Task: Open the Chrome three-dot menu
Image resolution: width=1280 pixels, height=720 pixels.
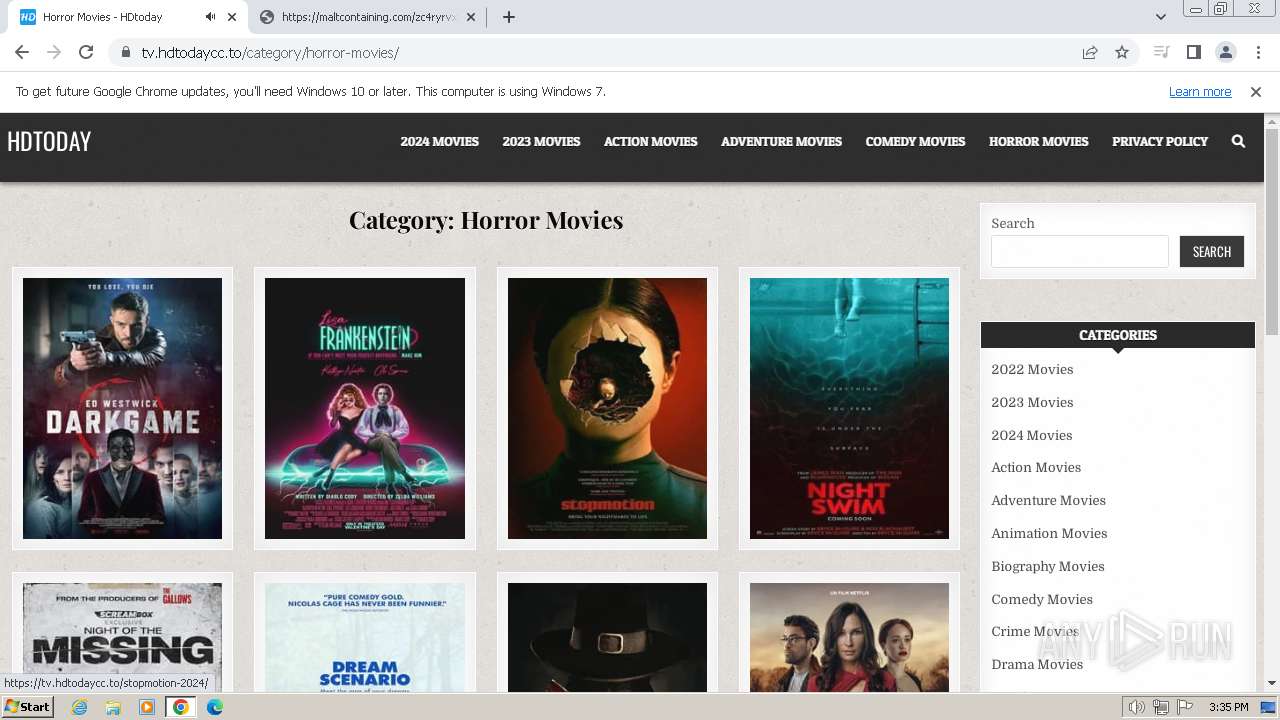Action: [x=1258, y=53]
